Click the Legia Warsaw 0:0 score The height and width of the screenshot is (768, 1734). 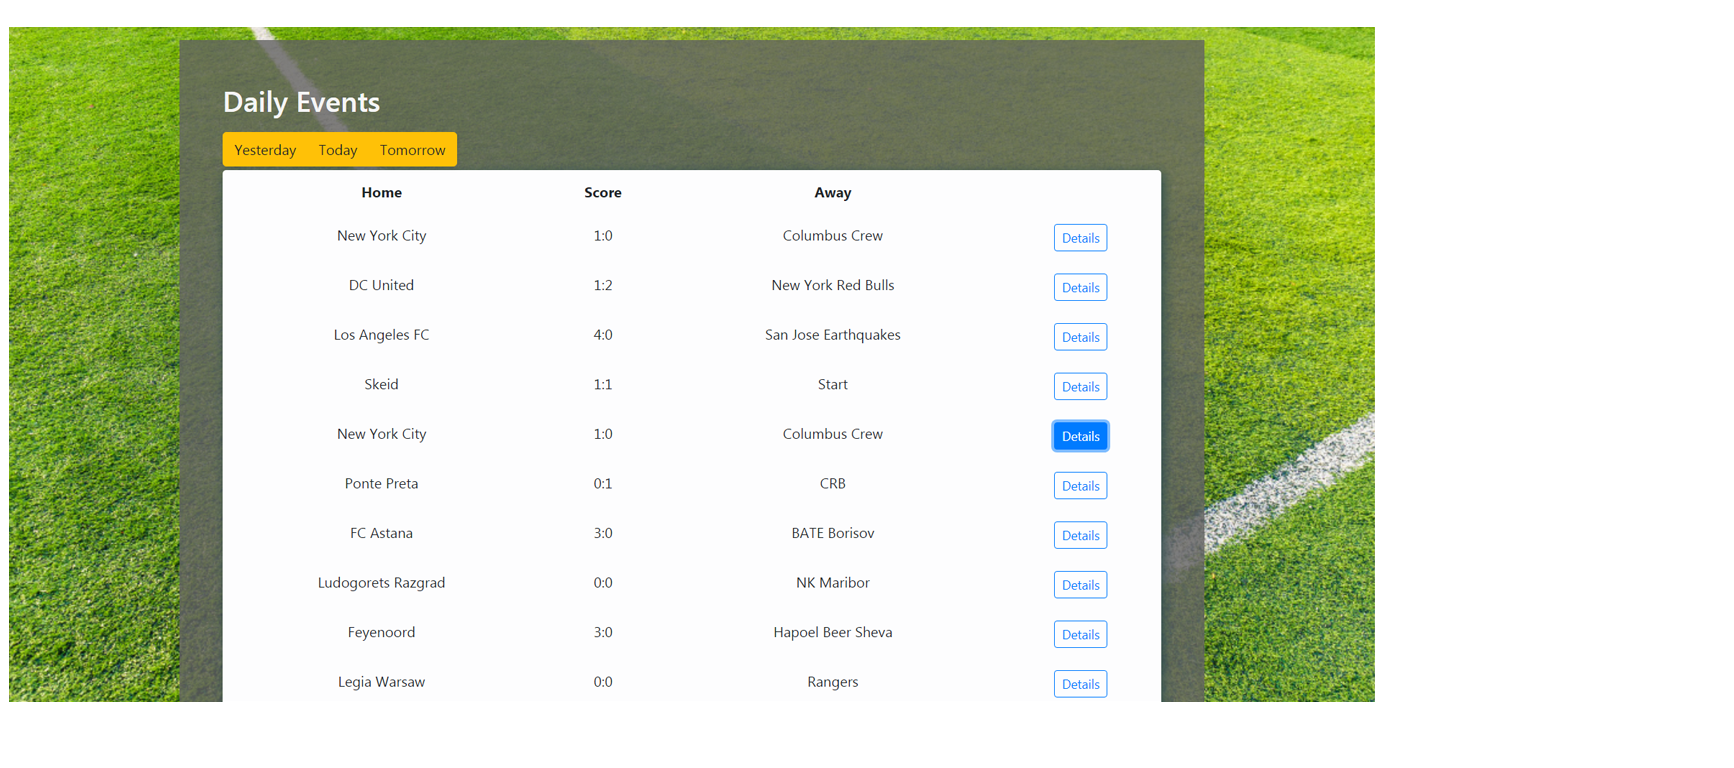tap(603, 682)
